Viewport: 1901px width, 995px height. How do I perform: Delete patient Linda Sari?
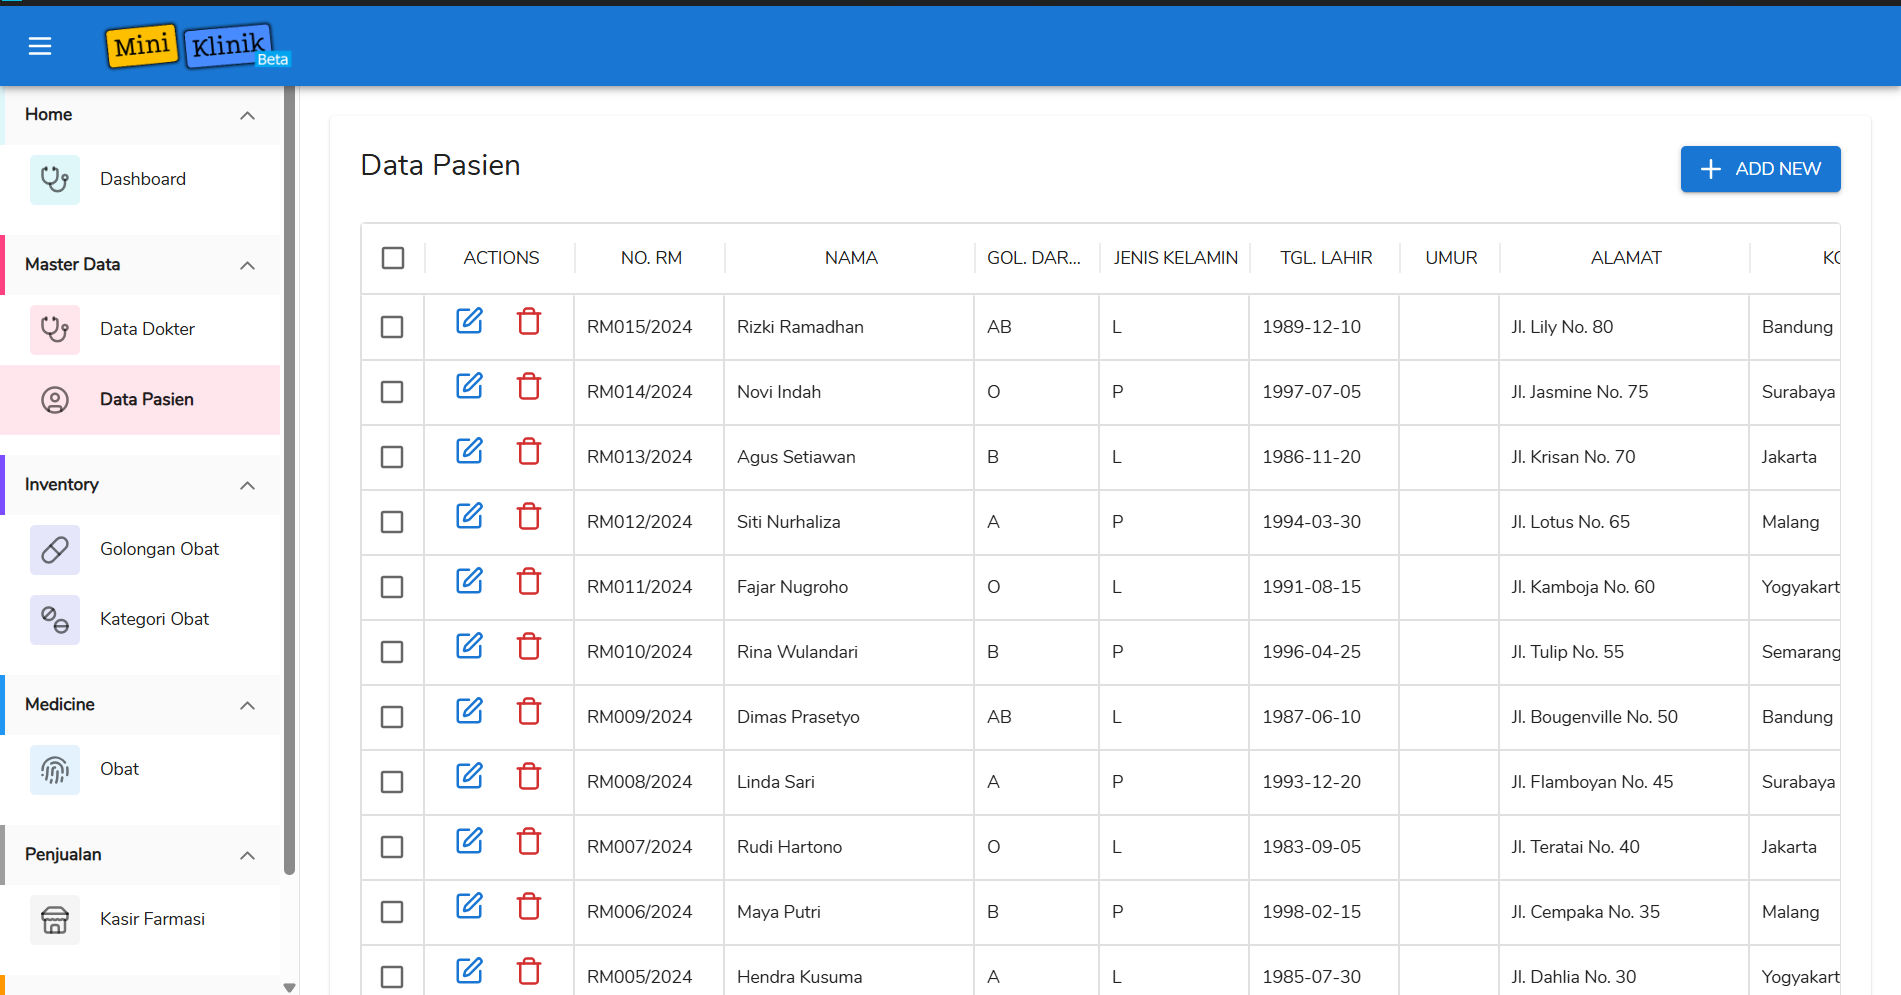click(529, 776)
